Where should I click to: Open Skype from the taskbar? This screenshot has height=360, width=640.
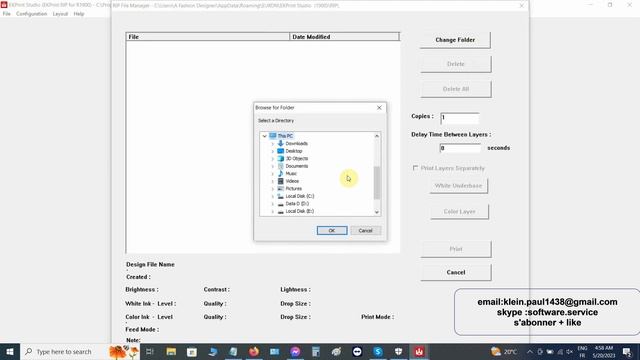pos(378,351)
